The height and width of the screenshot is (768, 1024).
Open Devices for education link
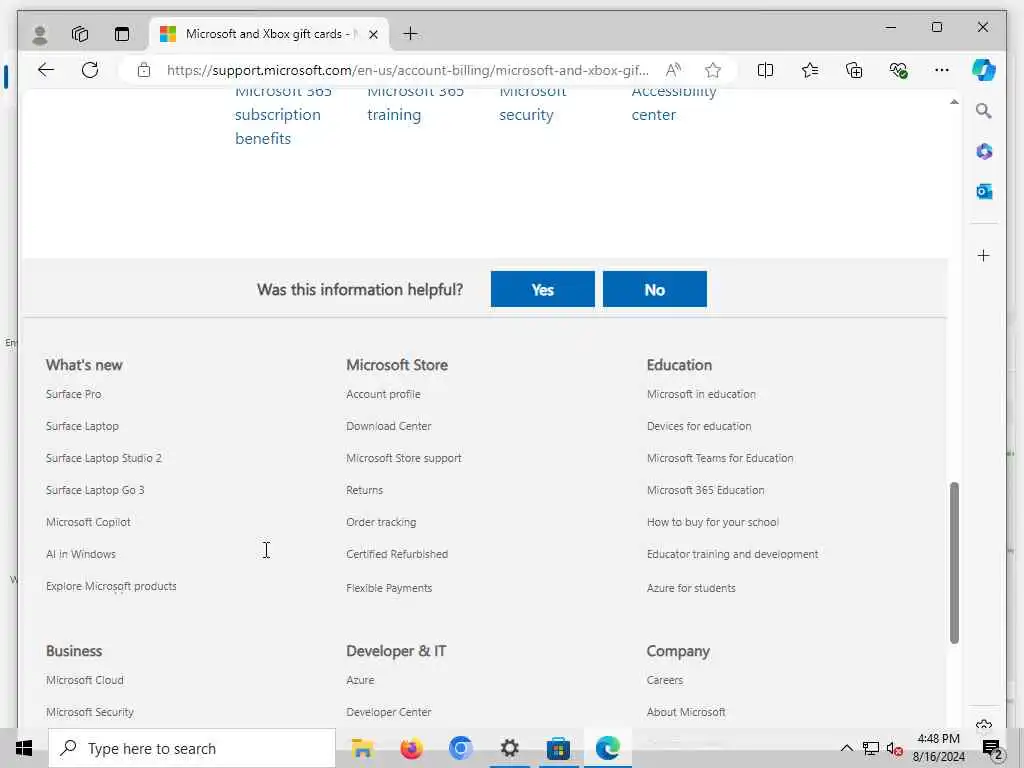tap(699, 426)
